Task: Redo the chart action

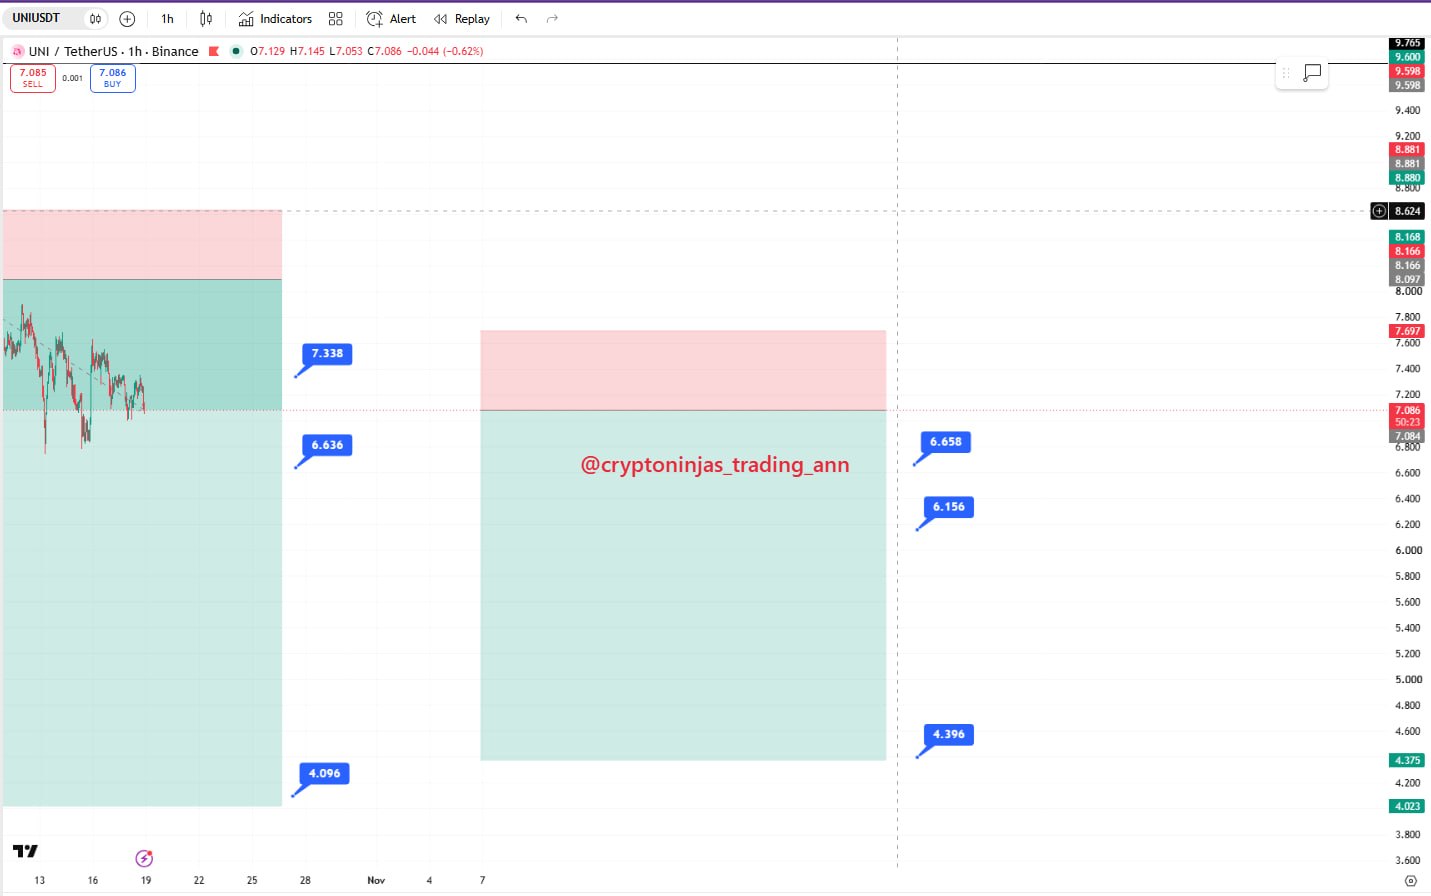Action: 552,19
